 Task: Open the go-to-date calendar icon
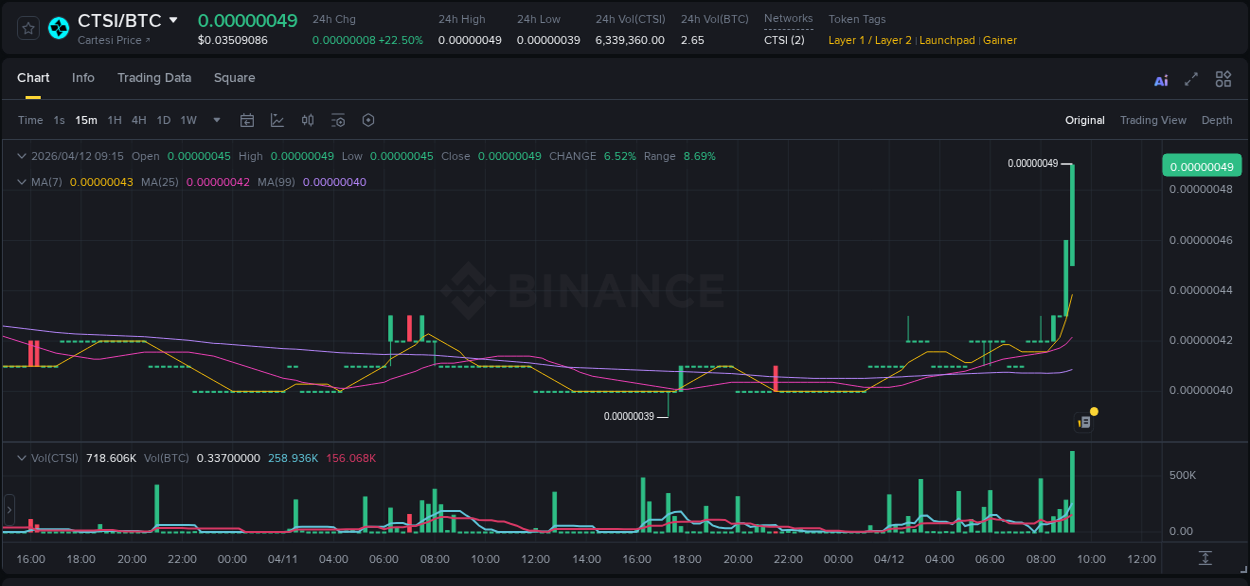(x=247, y=120)
